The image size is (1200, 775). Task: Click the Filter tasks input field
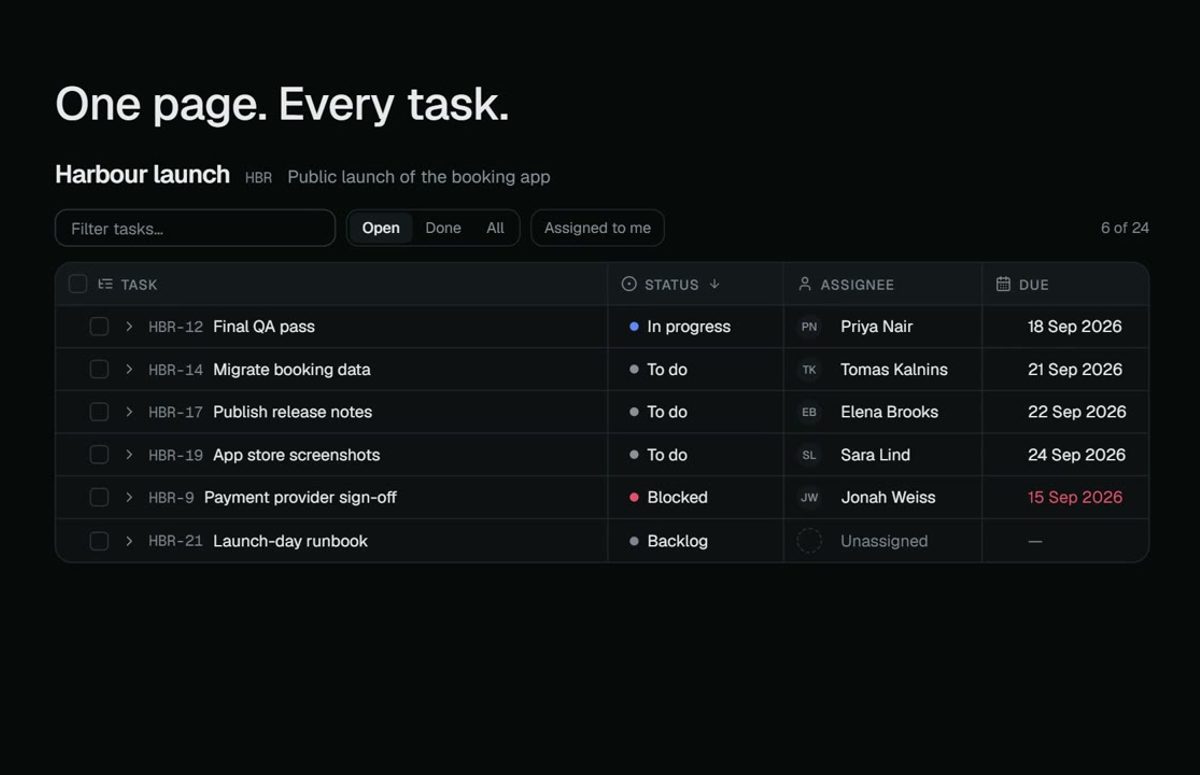pos(195,228)
